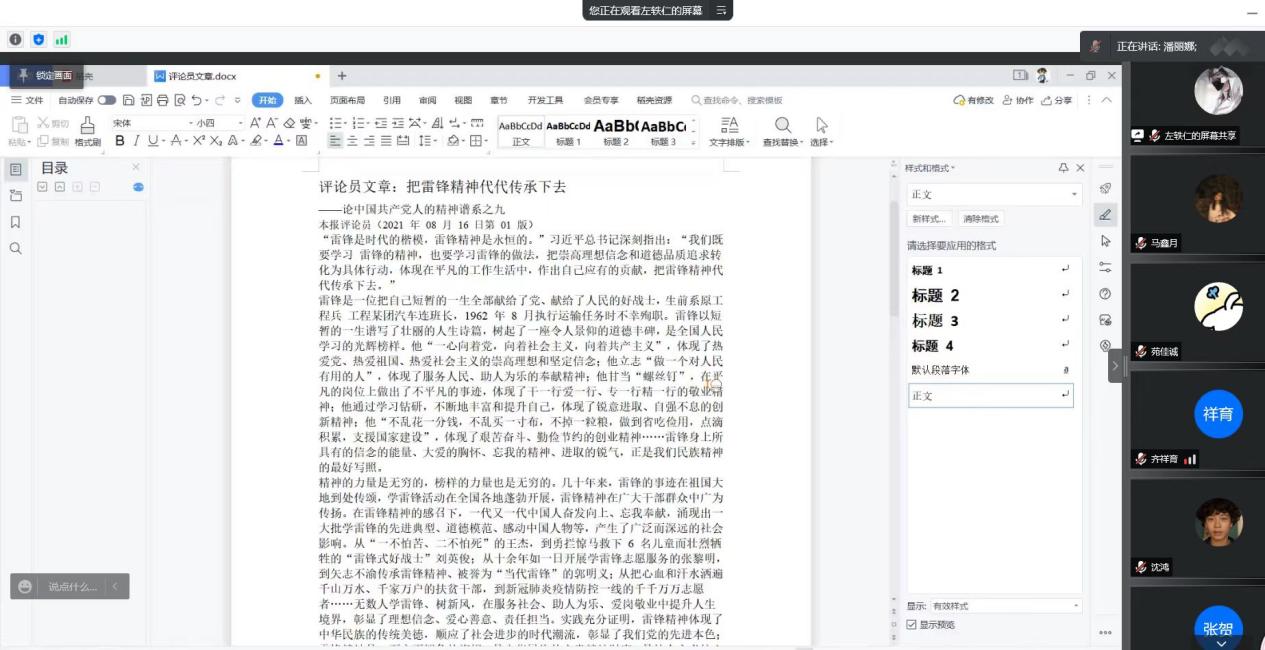Click the 新样式... button
This screenshot has height=650, width=1265.
[x=930, y=219]
